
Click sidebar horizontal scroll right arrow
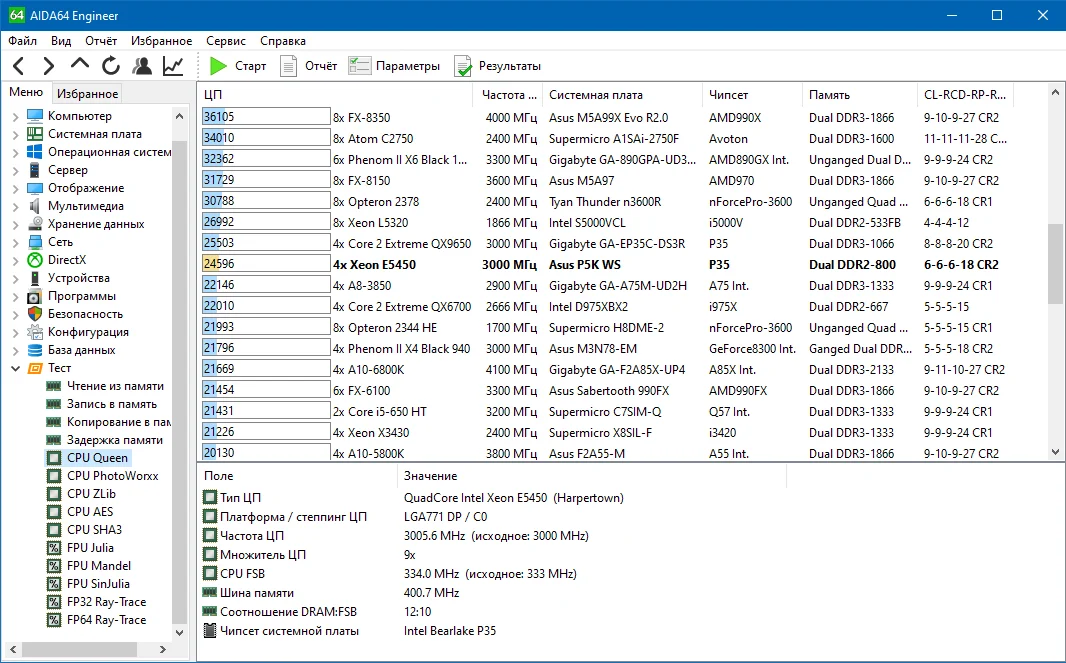(163, 649)
